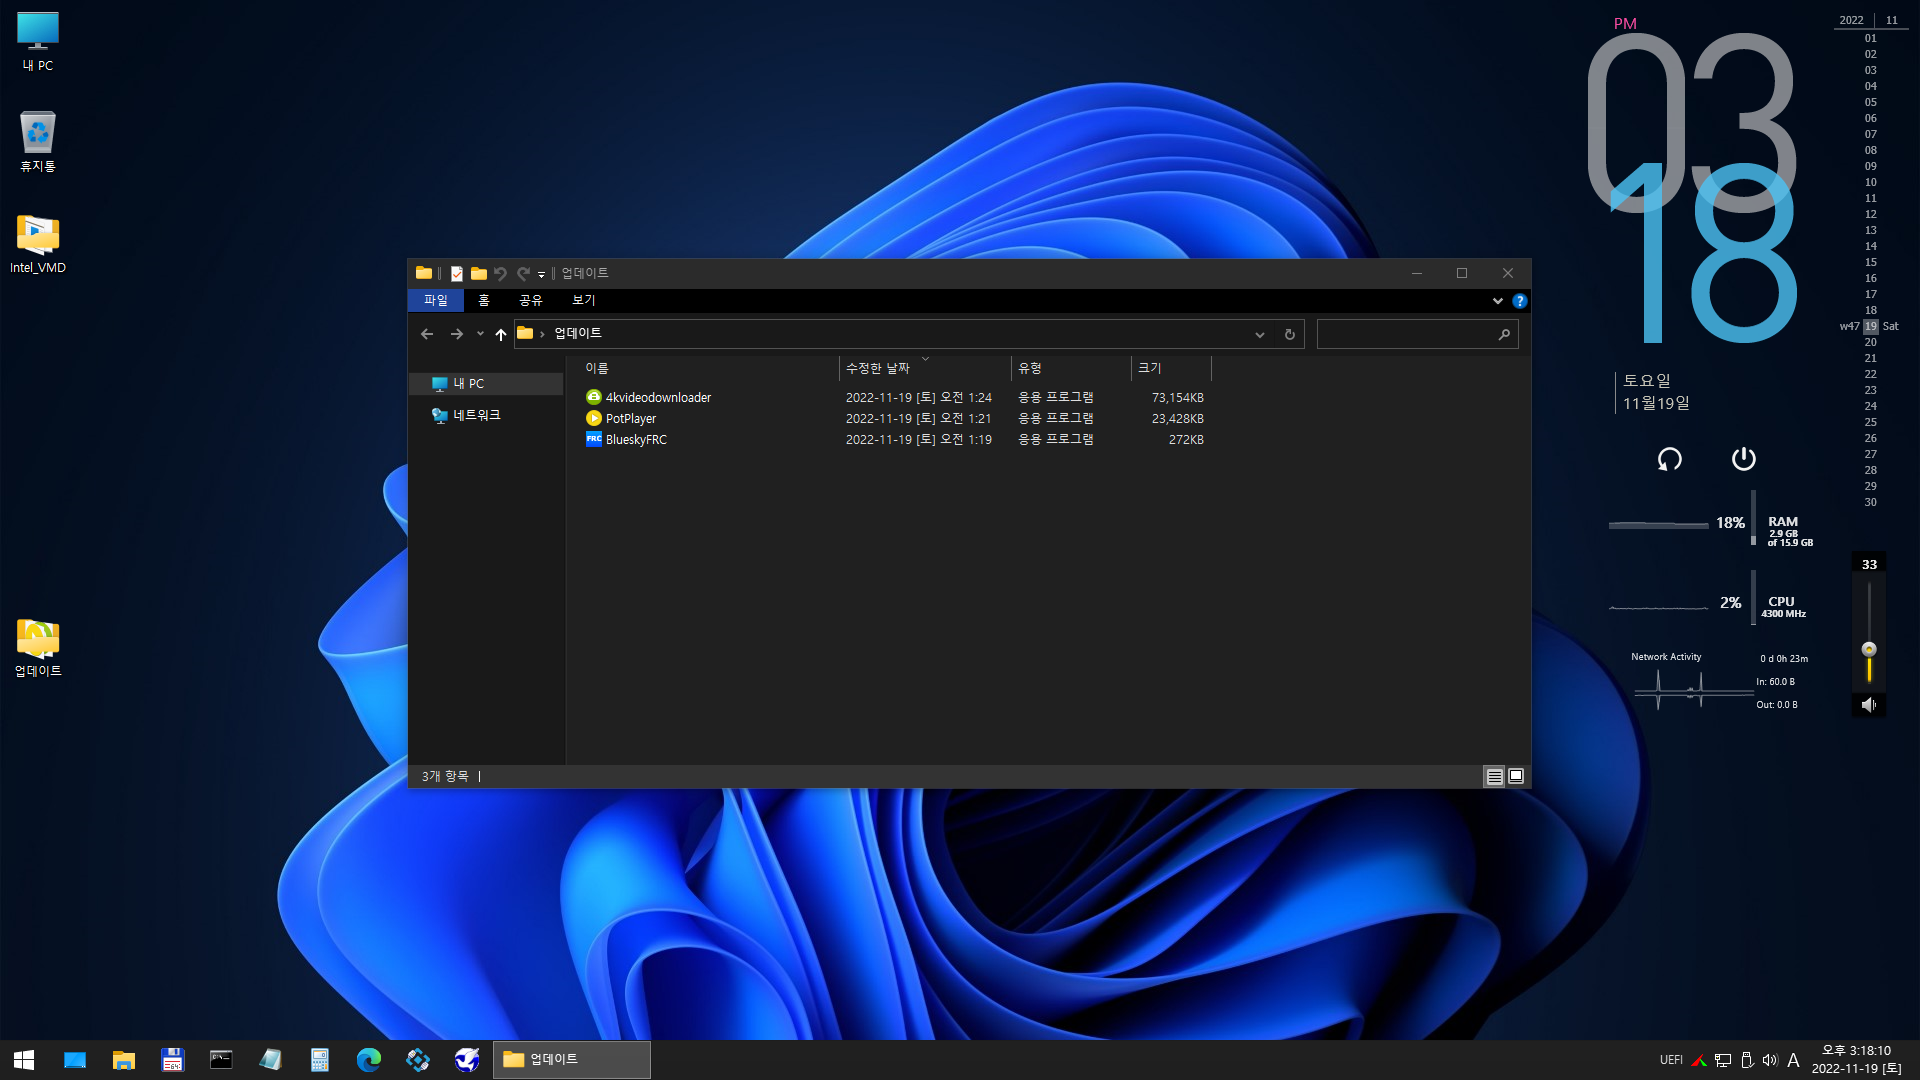Open File Explorer from the taskbar
Viewport: 1920px width, 1080px height.
[124, 1060]
